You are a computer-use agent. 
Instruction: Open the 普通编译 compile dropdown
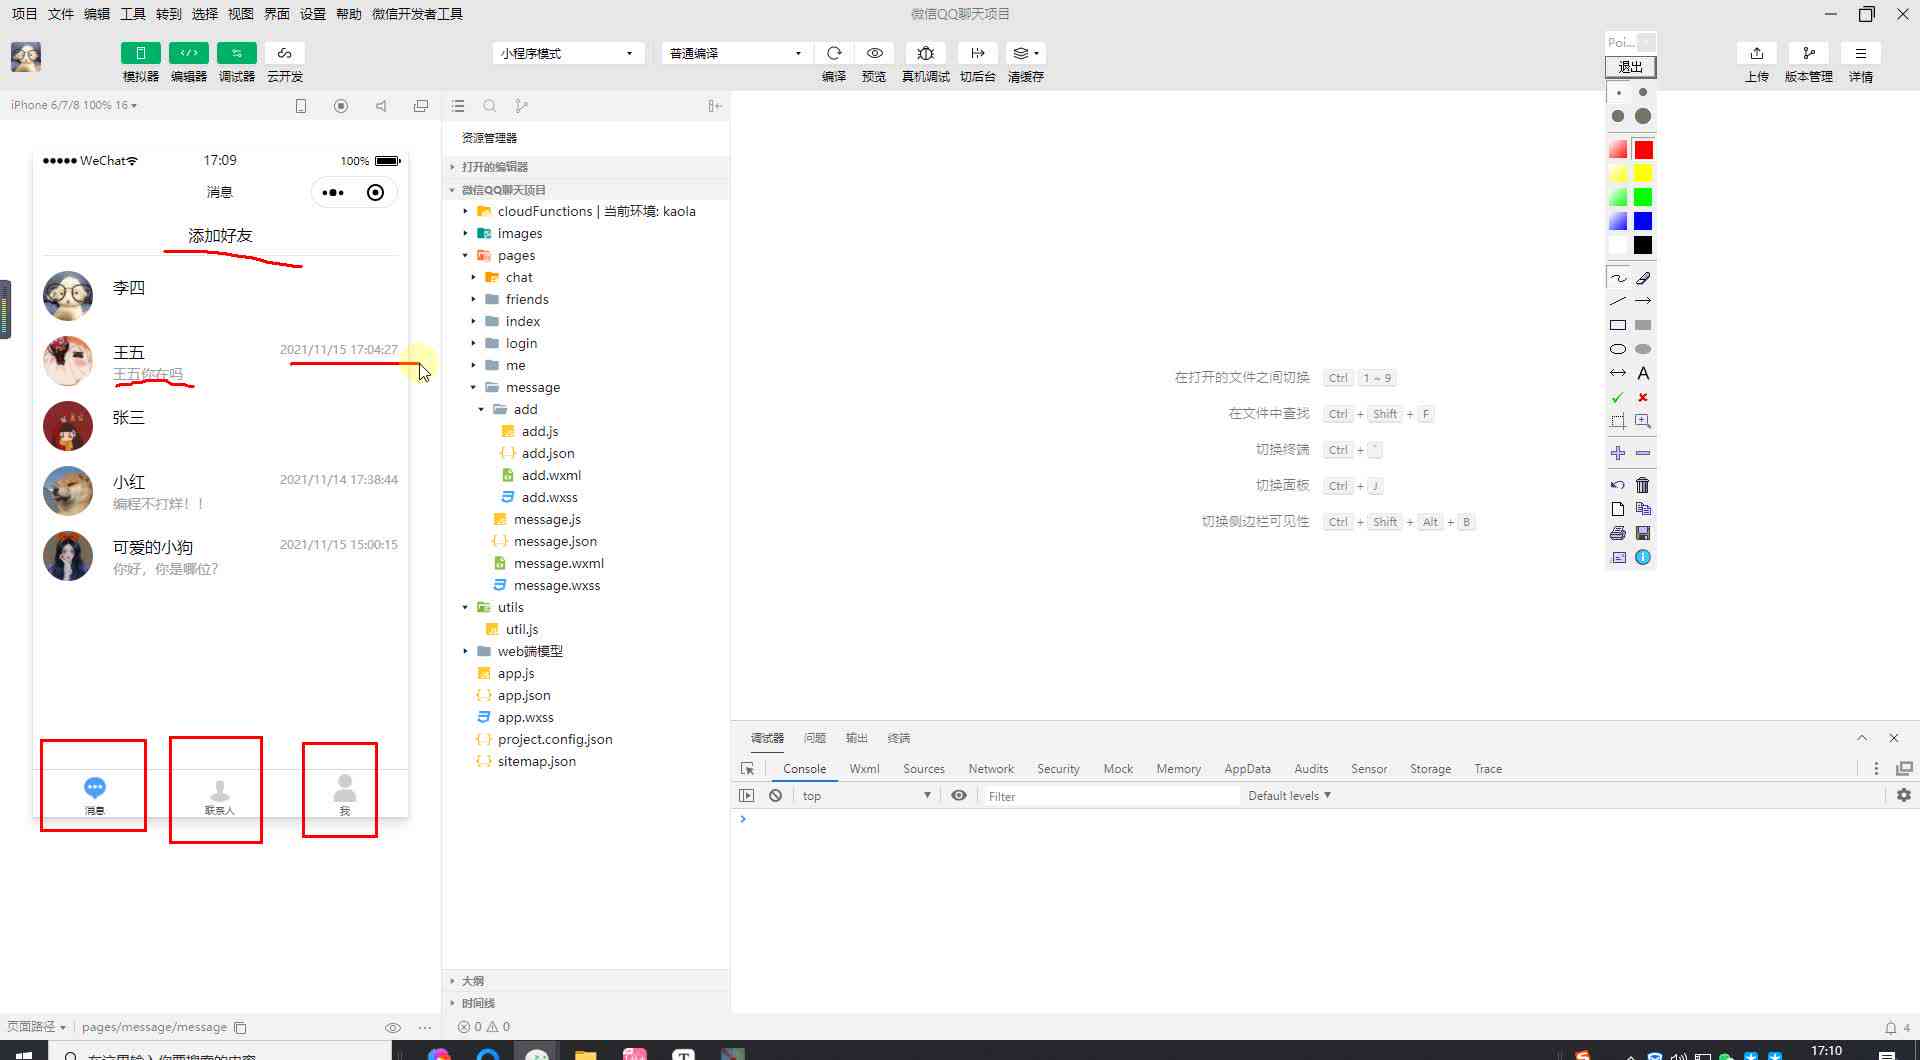tap(736, 53)
